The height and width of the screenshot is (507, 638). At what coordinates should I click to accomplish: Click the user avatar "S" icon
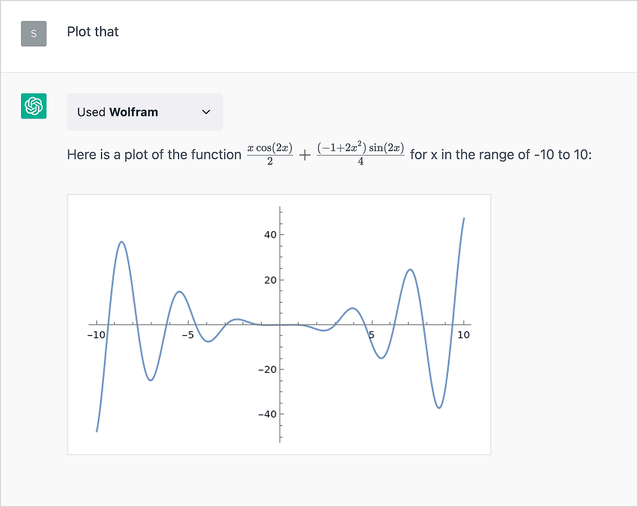(33, 33)
